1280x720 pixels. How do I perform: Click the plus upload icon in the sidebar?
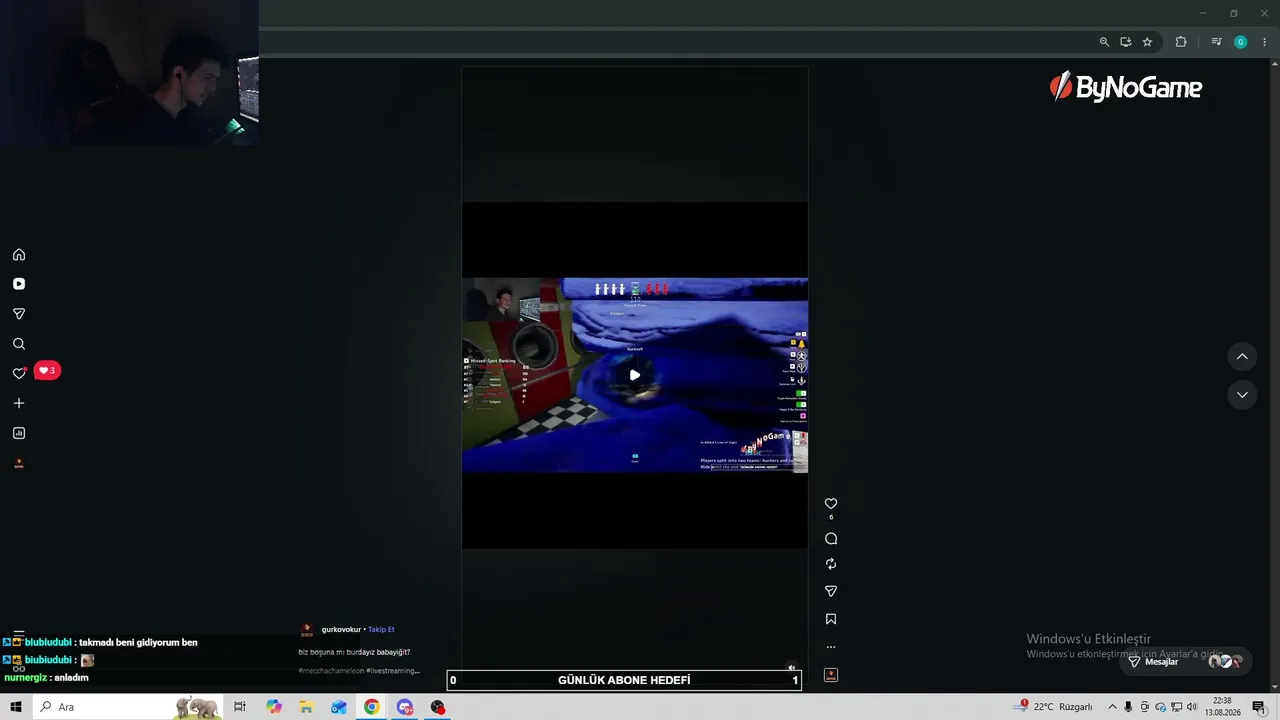19,403
